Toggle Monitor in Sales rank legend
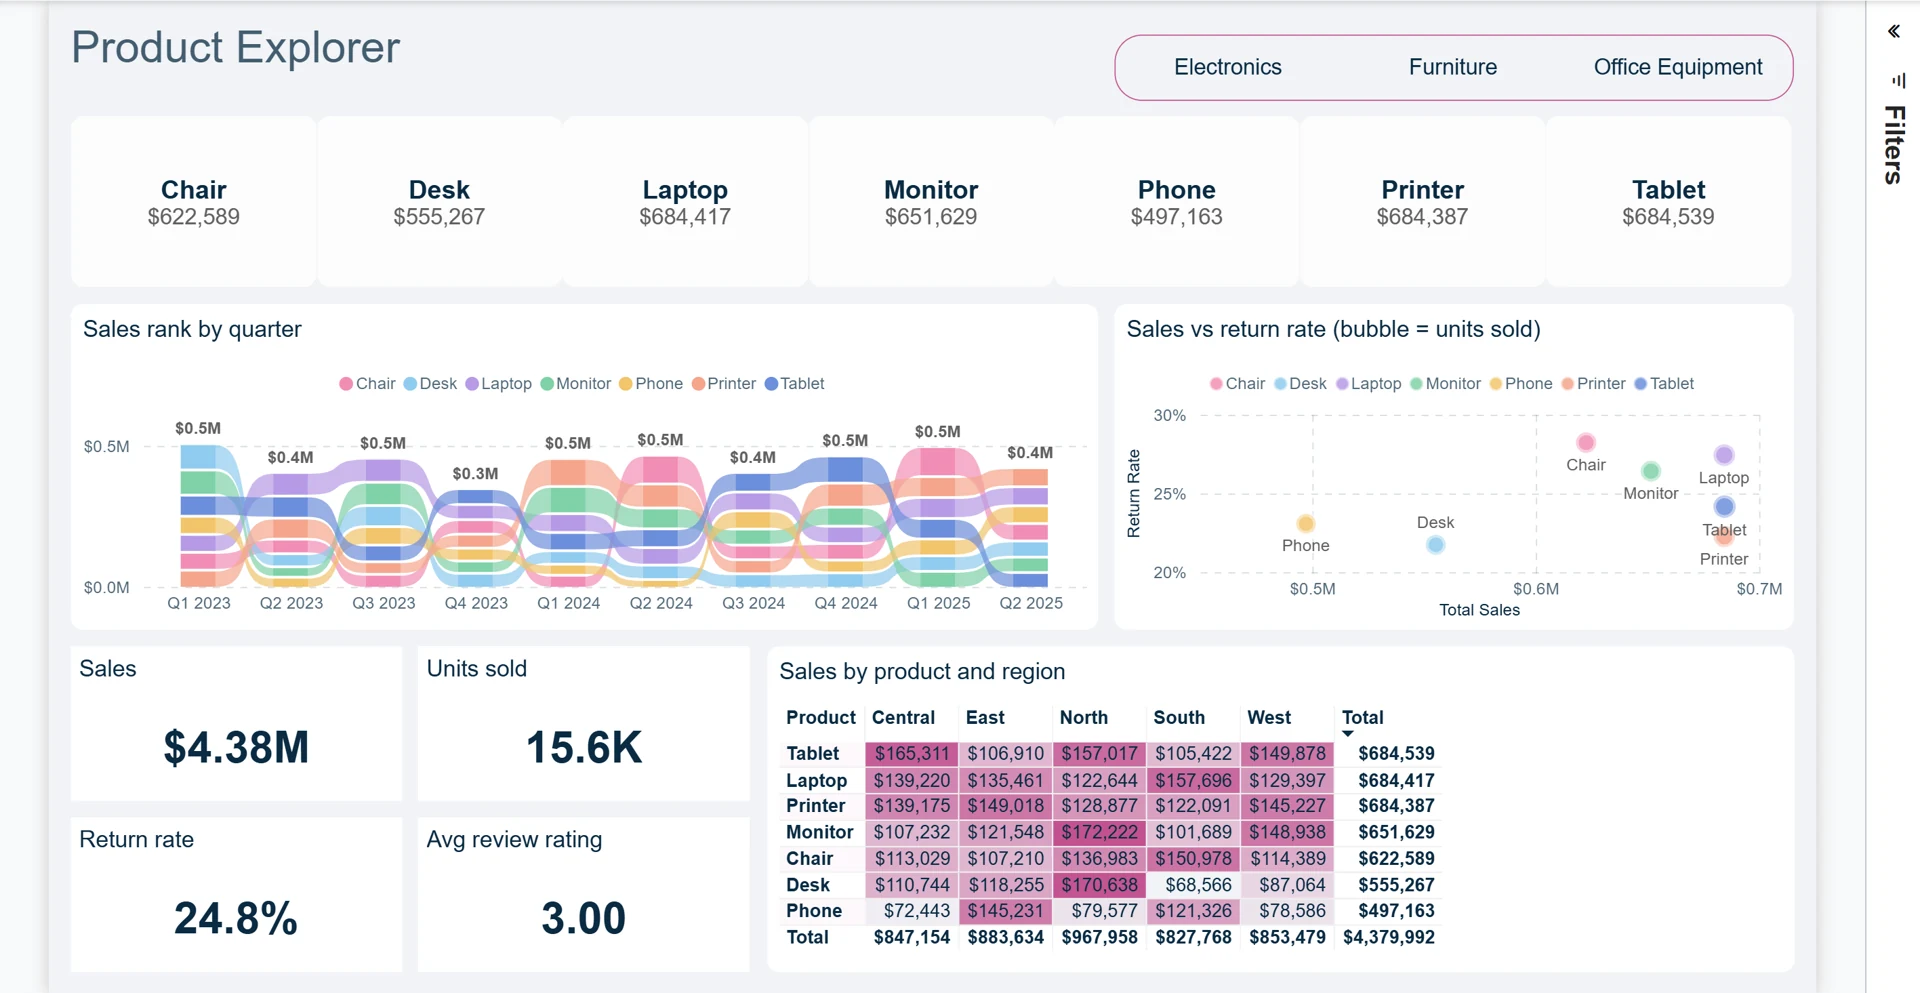This screenshot has height=993, width=1920. (x=575, y=384)
